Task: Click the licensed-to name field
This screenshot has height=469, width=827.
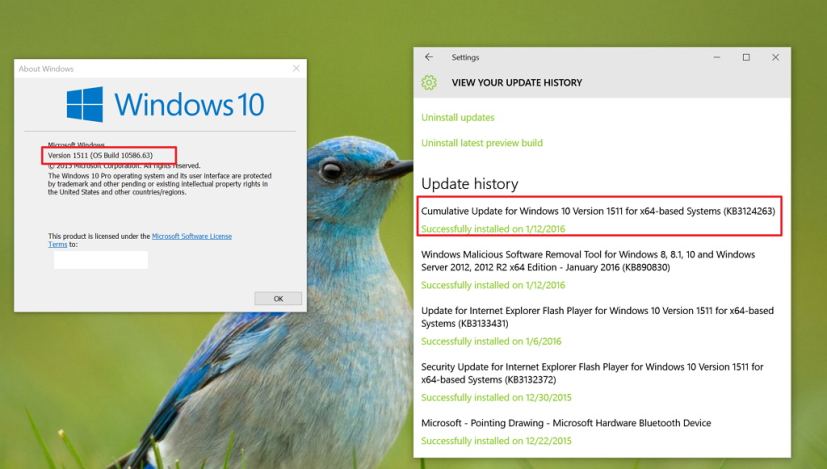Action: pos(101,260)
